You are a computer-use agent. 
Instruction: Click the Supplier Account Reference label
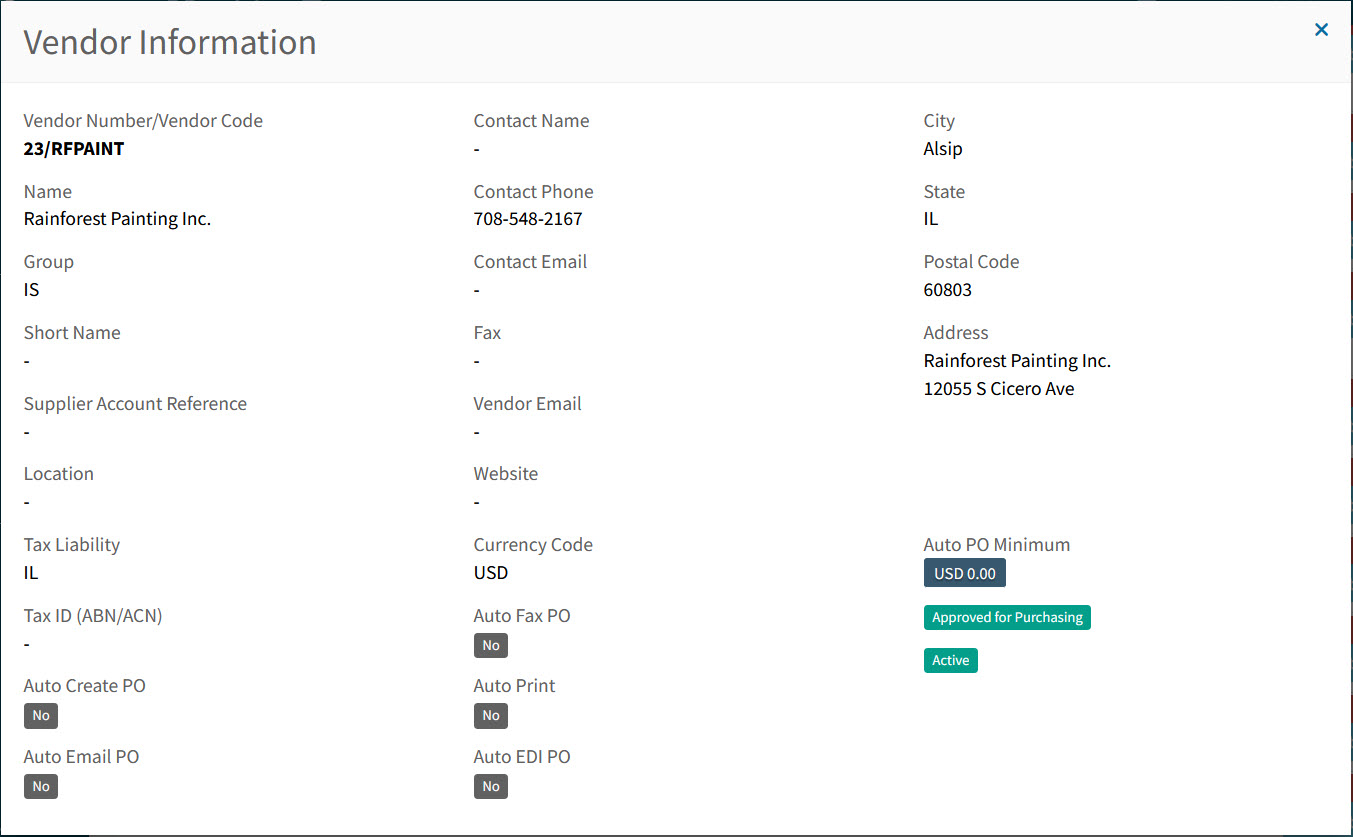[x=135, y=404]
